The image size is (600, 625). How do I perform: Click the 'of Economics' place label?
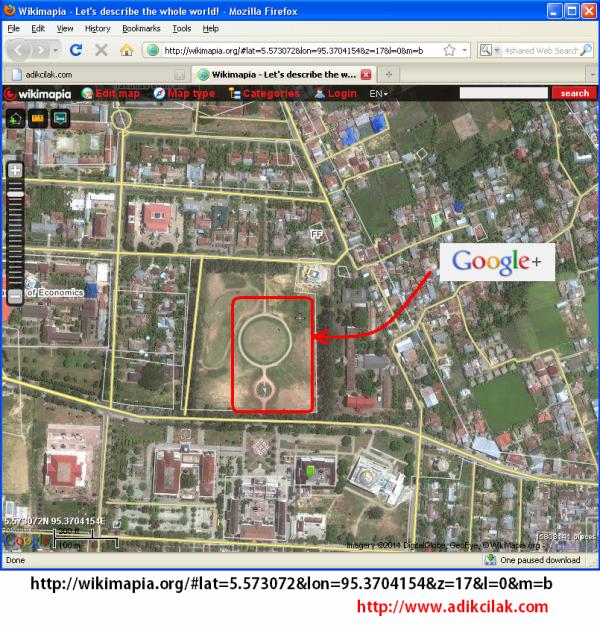(55, 292)
